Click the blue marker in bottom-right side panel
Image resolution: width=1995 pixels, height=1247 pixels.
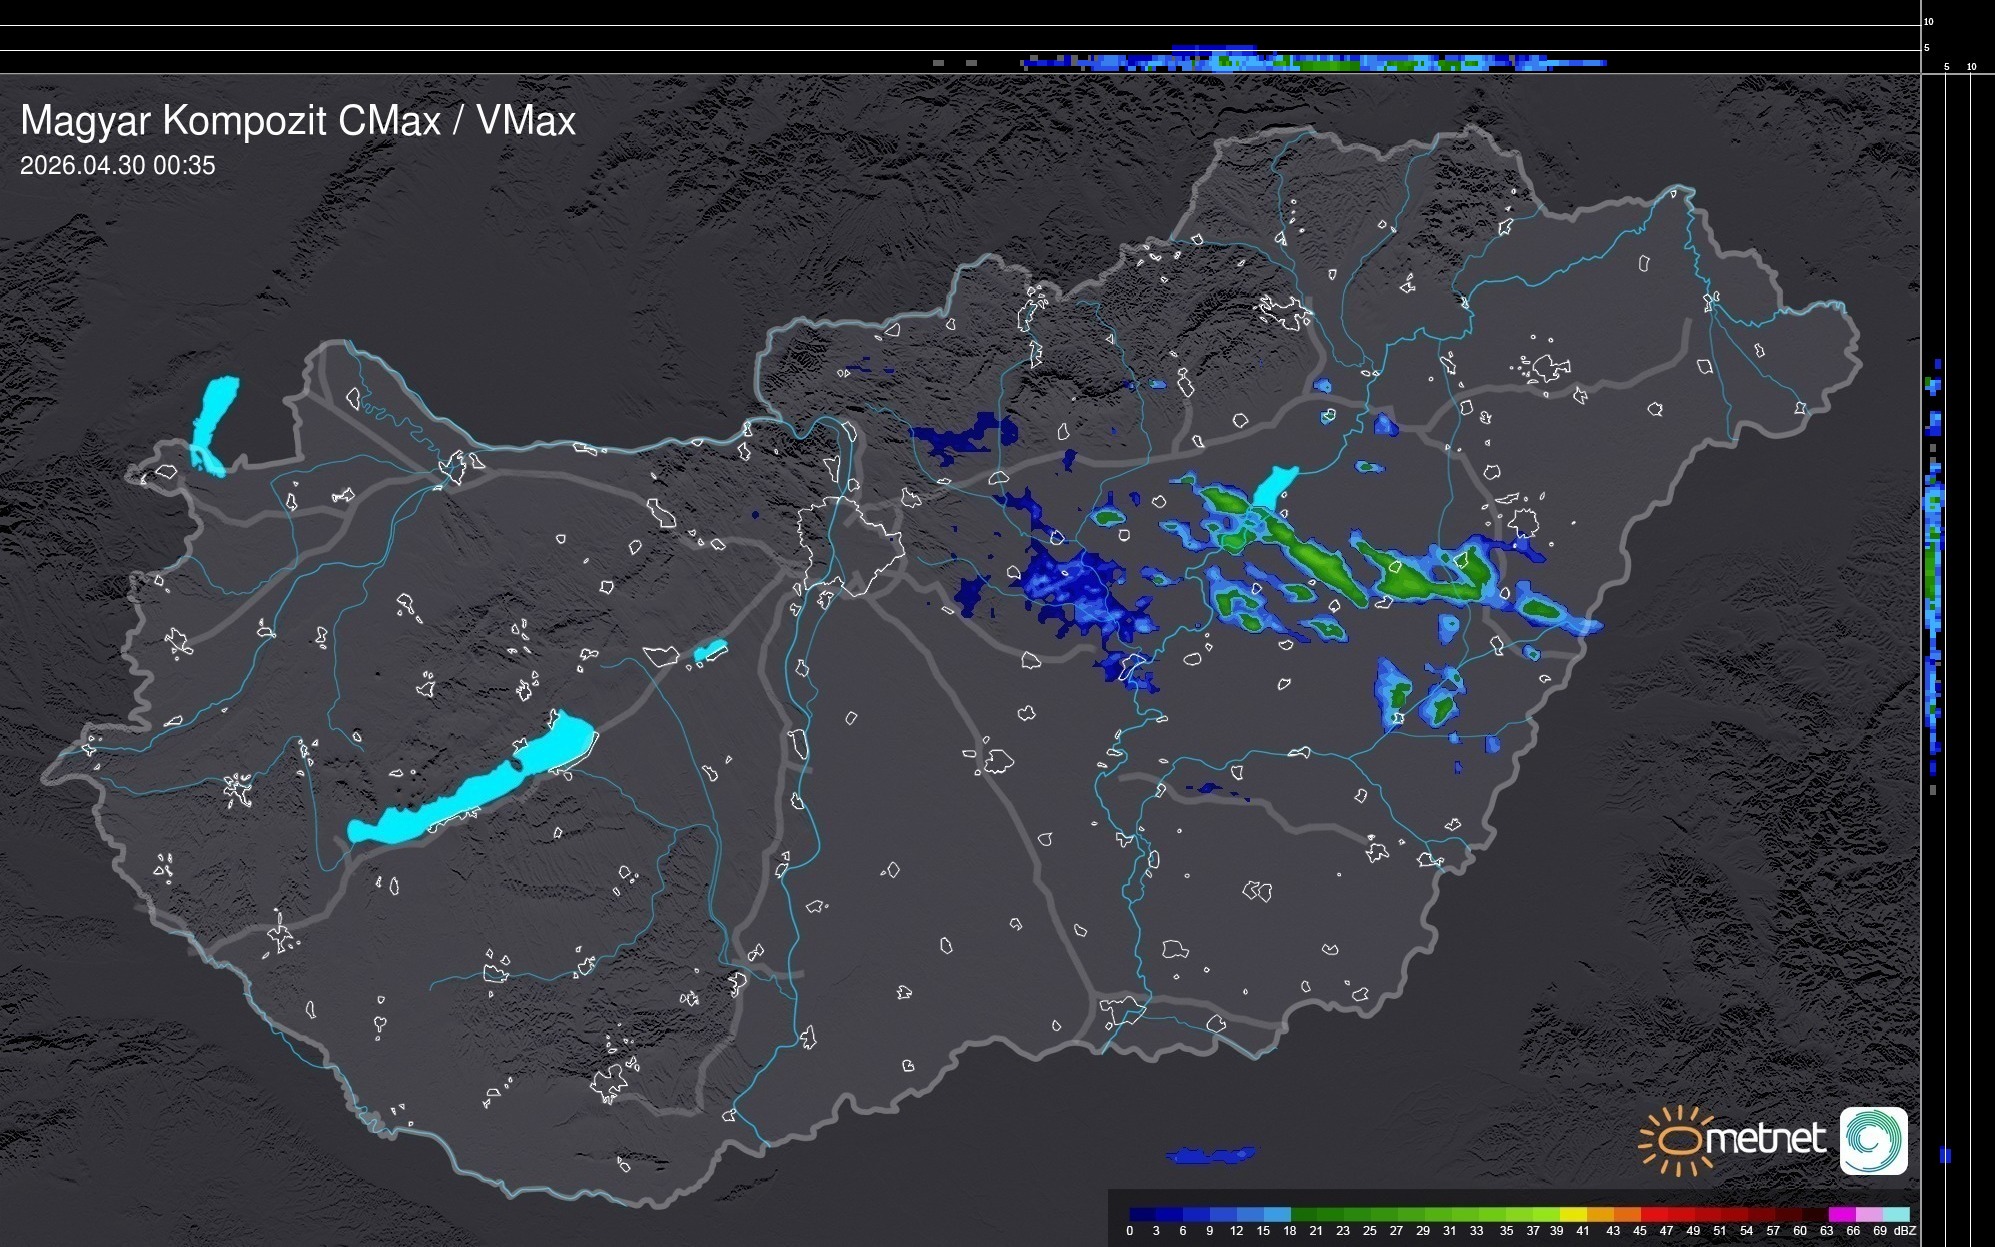(1945, 1155)
